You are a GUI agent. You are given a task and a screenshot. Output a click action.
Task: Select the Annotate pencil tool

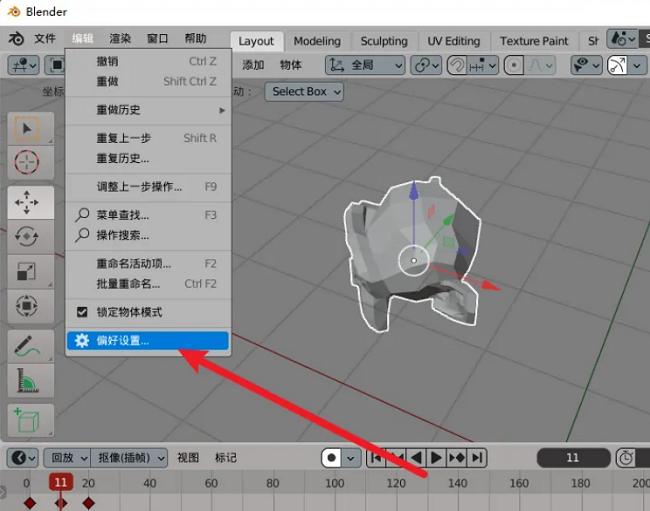coord(27,346)
